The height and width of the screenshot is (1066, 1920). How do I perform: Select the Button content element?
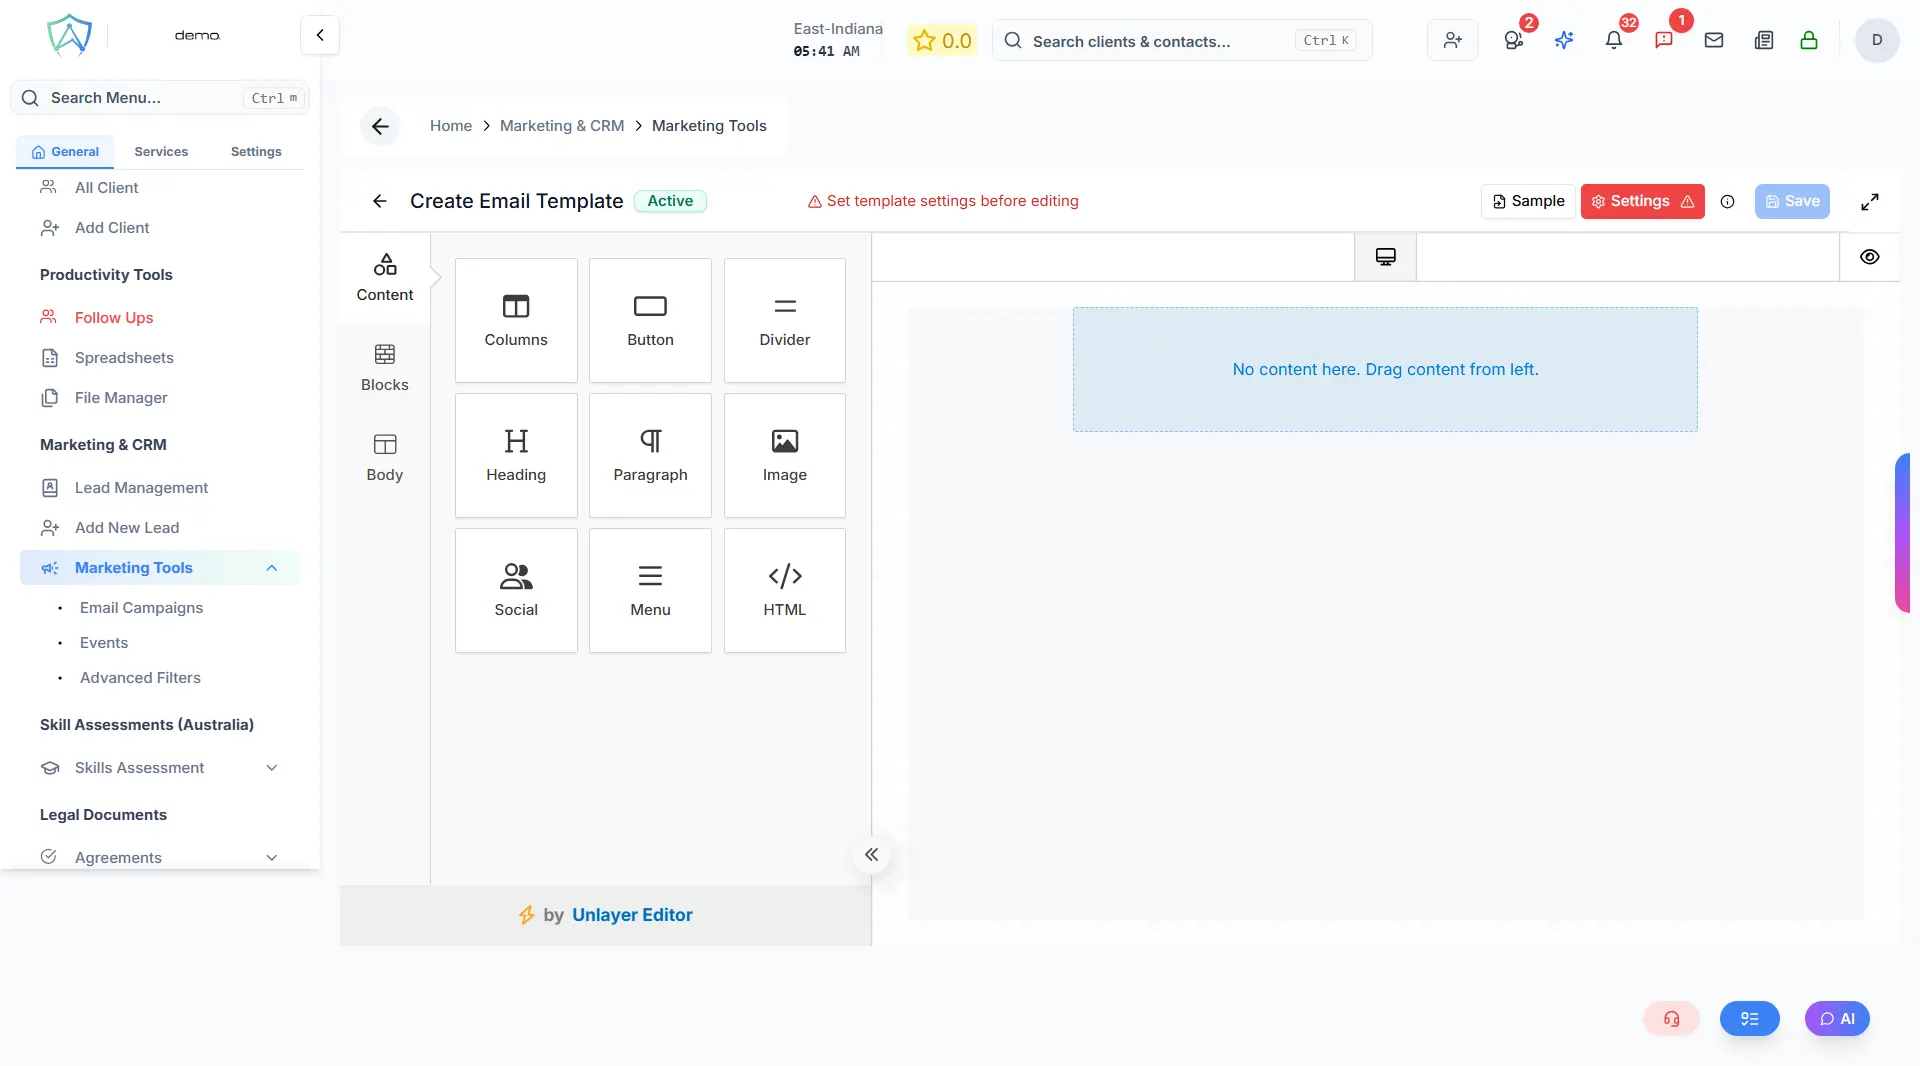coord(649,320)
